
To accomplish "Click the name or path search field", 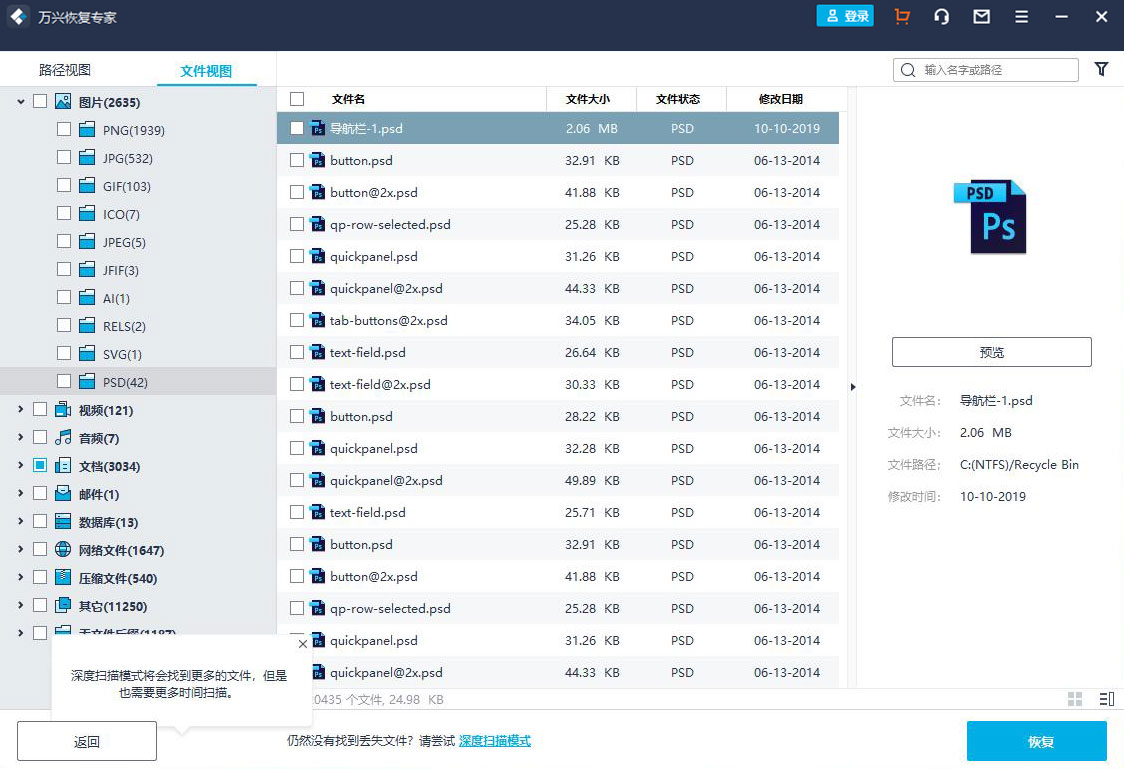I will (x=996, y=70).
